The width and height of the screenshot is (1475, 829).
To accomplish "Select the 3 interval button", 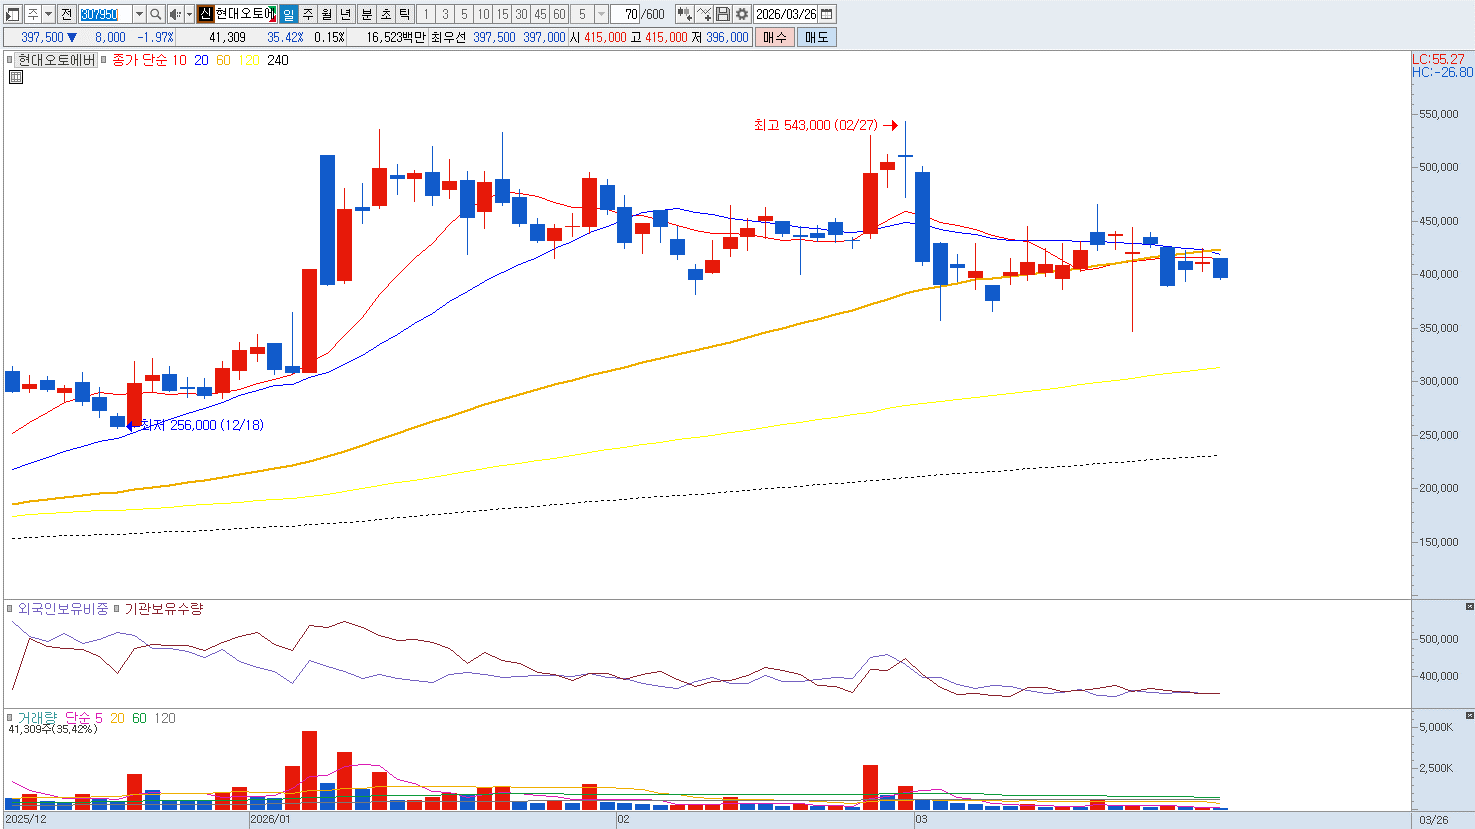I will click(445, 14).
